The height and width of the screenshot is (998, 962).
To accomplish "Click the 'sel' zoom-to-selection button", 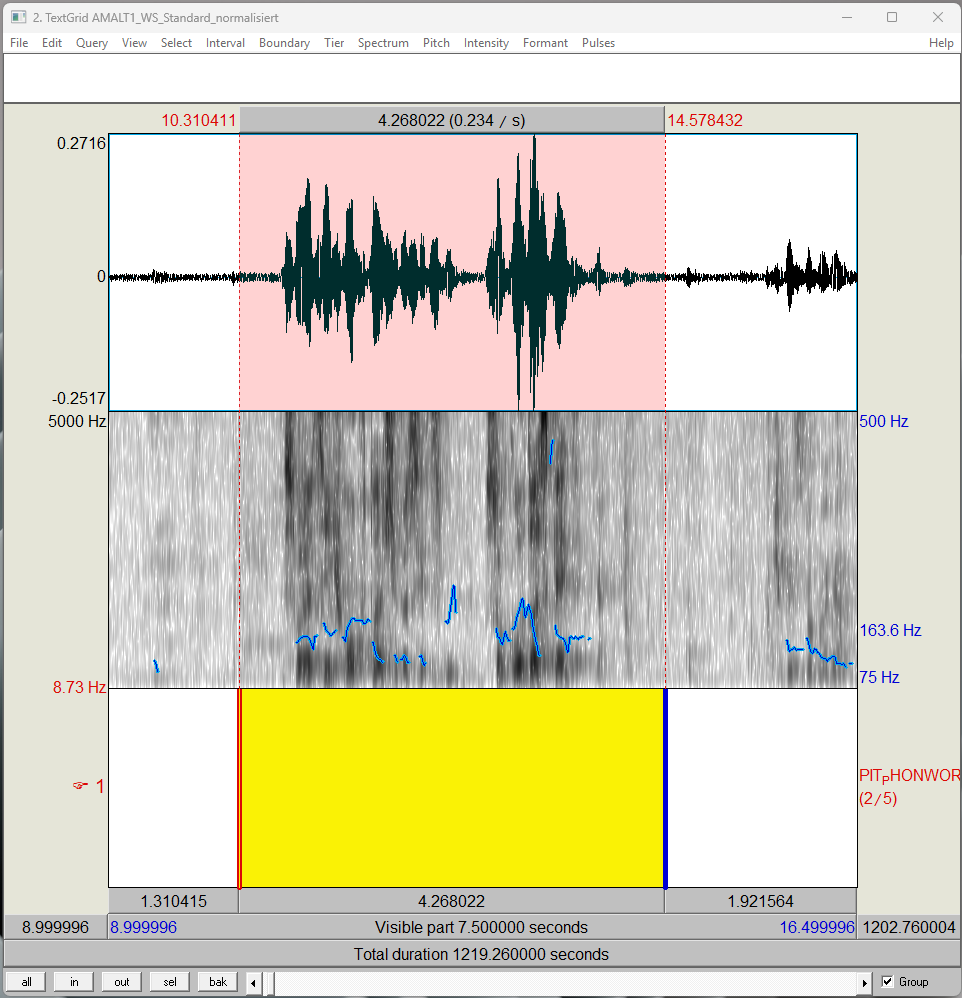I will click(x=170, y=981).
